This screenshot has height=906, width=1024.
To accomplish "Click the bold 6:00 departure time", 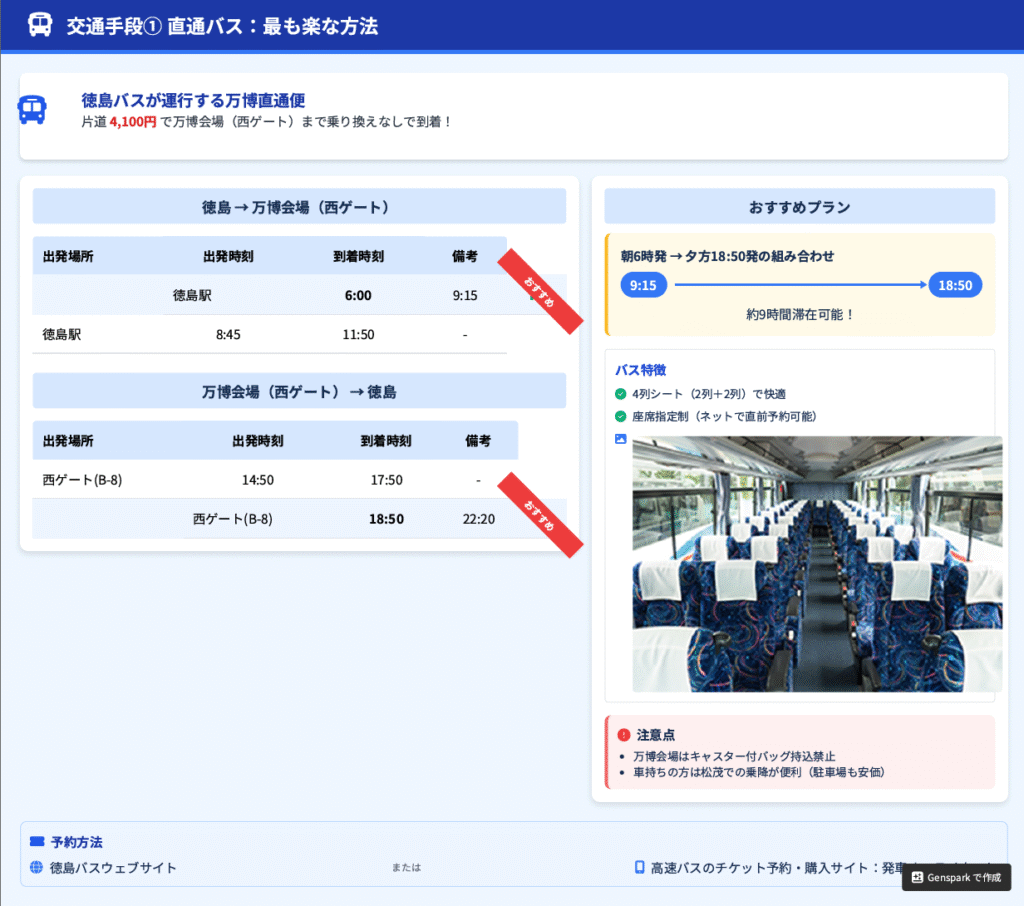I will coord(358,295).
